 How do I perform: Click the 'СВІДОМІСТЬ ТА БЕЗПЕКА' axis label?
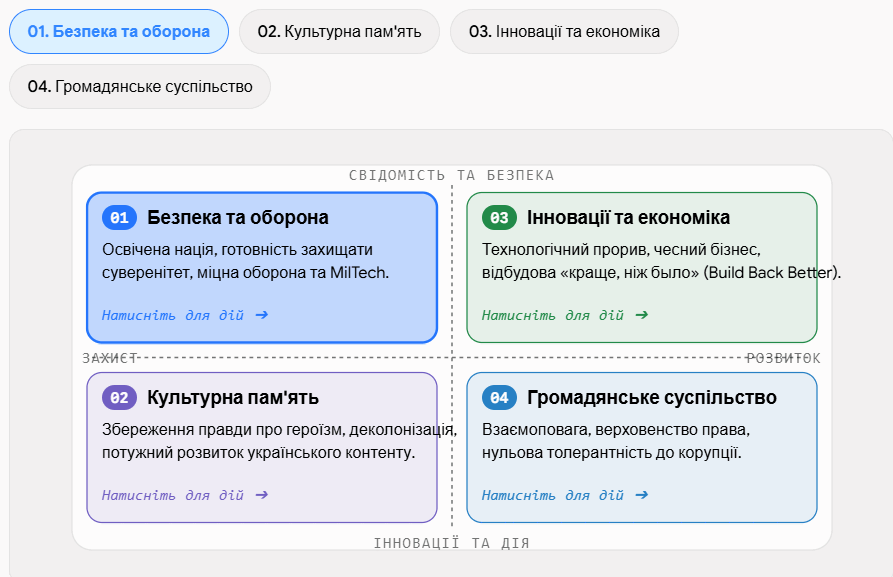(x=452, y=175)
